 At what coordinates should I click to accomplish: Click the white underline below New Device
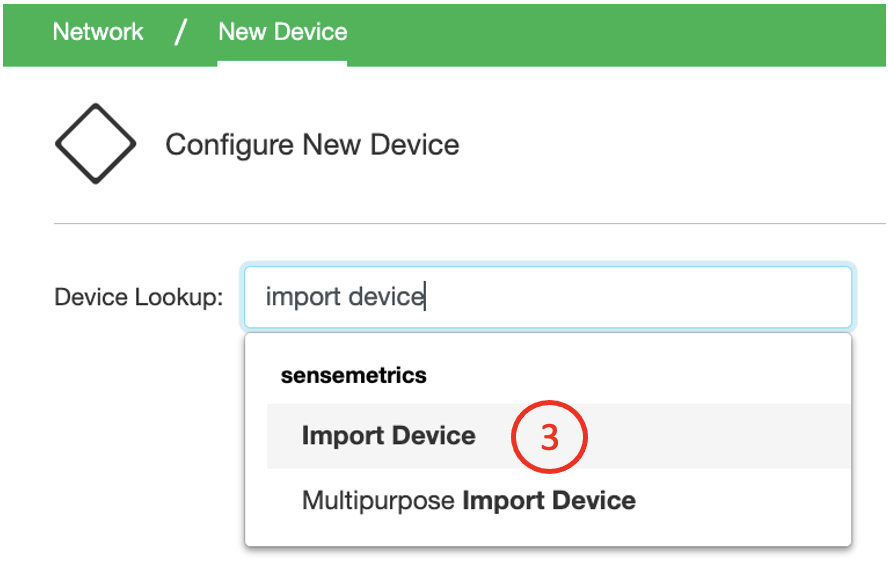282,63
